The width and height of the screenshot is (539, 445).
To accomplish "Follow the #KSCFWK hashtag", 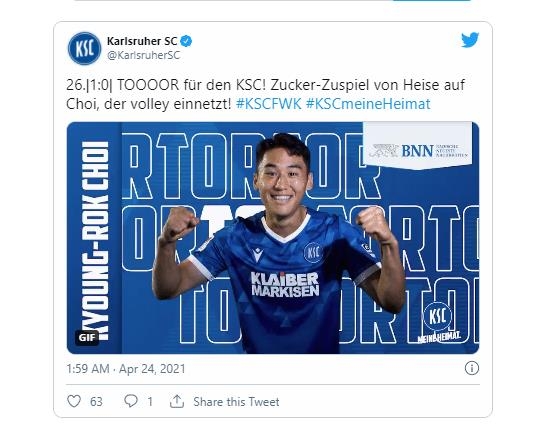I will coord(268,104).
